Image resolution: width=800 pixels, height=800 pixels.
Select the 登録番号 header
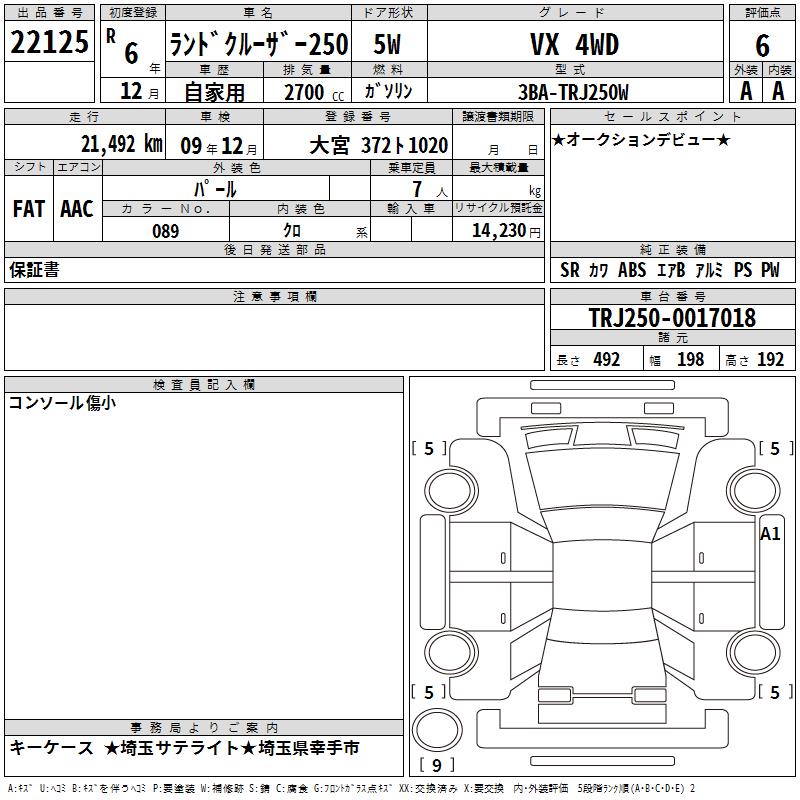(358, 116)
